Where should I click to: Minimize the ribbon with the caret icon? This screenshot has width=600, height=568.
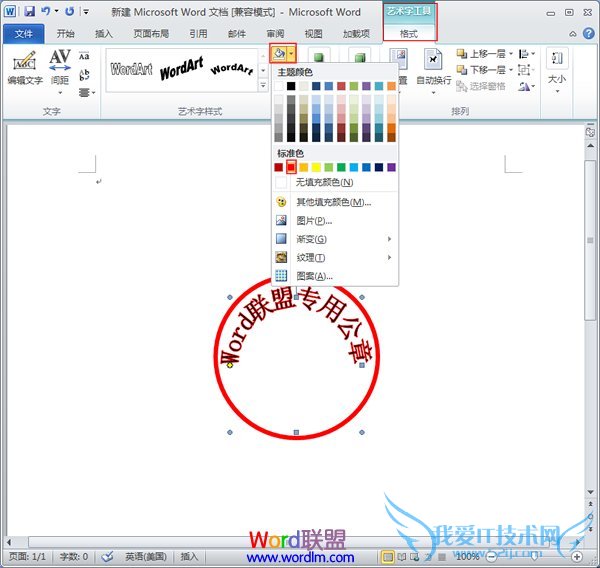coord(573,34)
